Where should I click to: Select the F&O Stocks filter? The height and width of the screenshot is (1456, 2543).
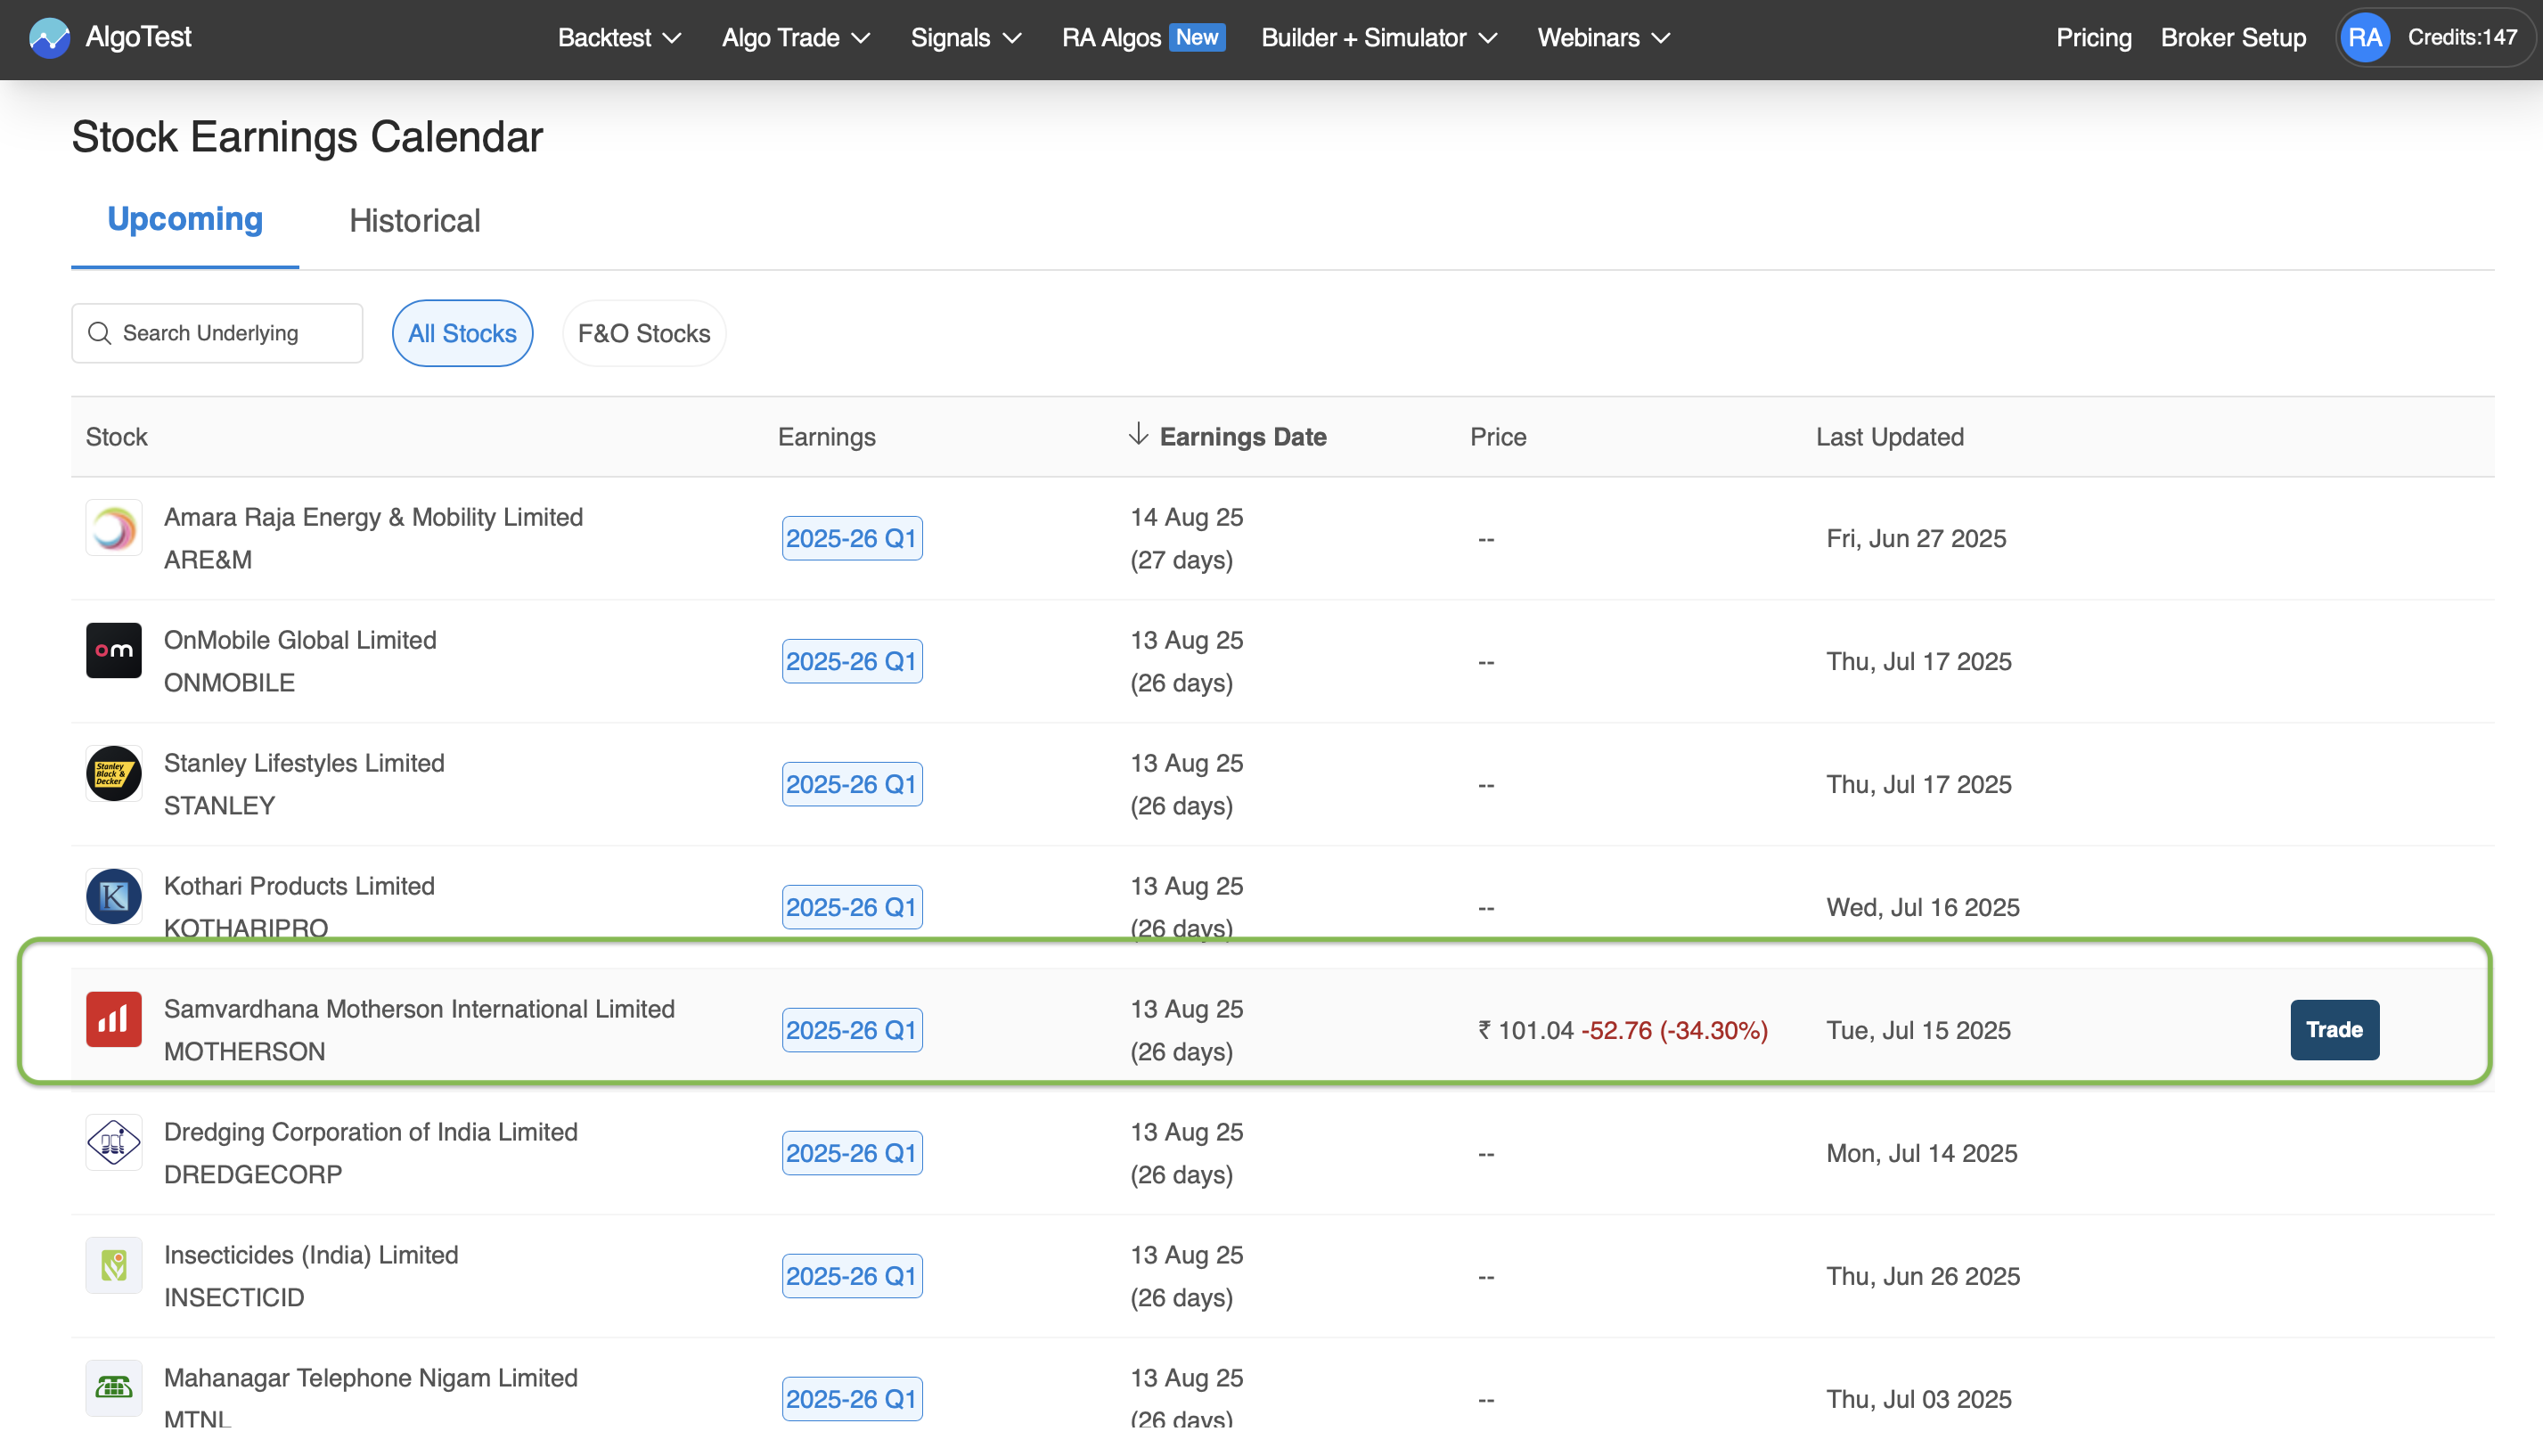pyautogui.click(x=644, y=333)
